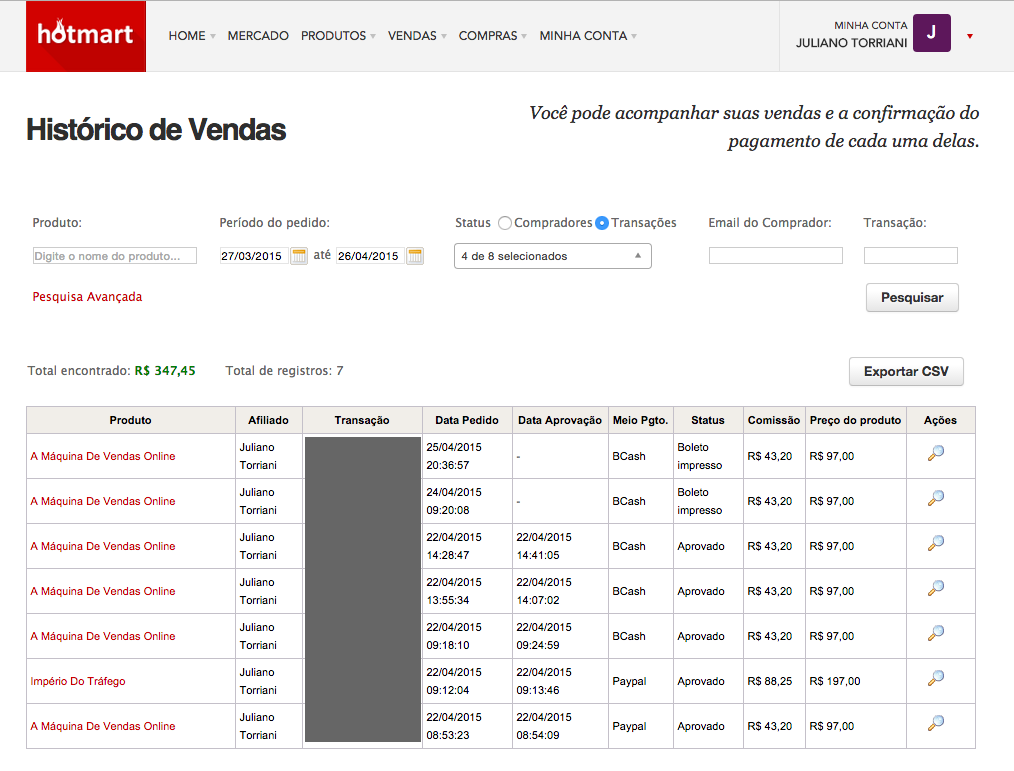The width and height of the screenshot is (1014, 771).
Task: Open Império Do Tráfego product link
Action: click(x=78, y=681)
